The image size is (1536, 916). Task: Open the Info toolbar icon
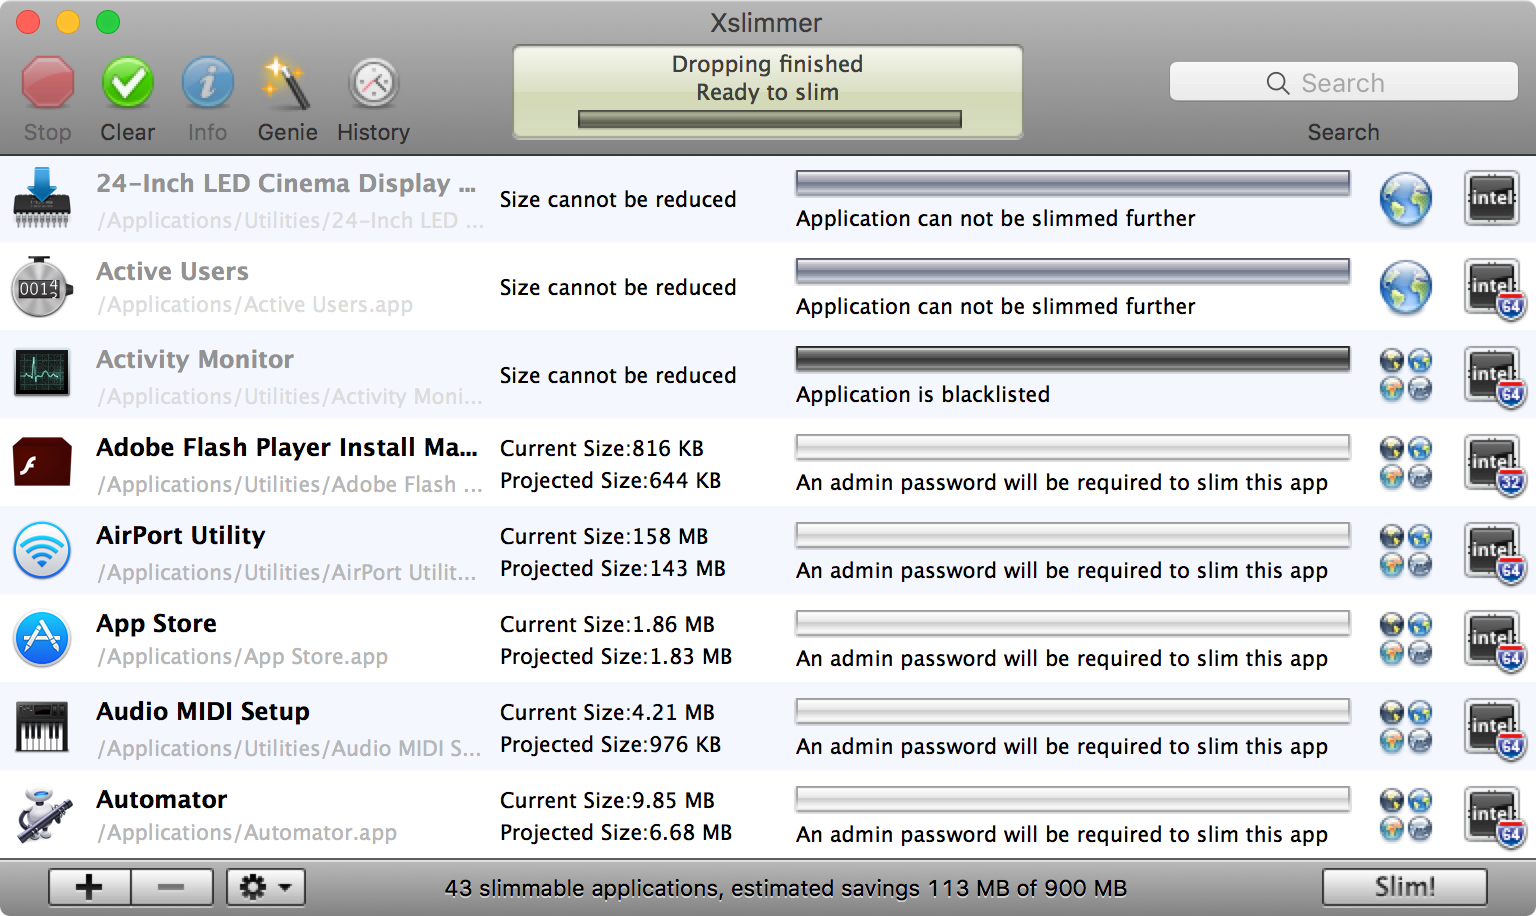pyautogui.click(x=207, y=83)
